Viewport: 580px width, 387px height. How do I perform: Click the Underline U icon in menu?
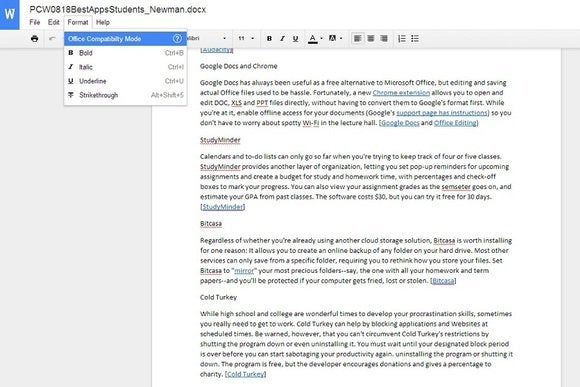[x=71, y=81]
